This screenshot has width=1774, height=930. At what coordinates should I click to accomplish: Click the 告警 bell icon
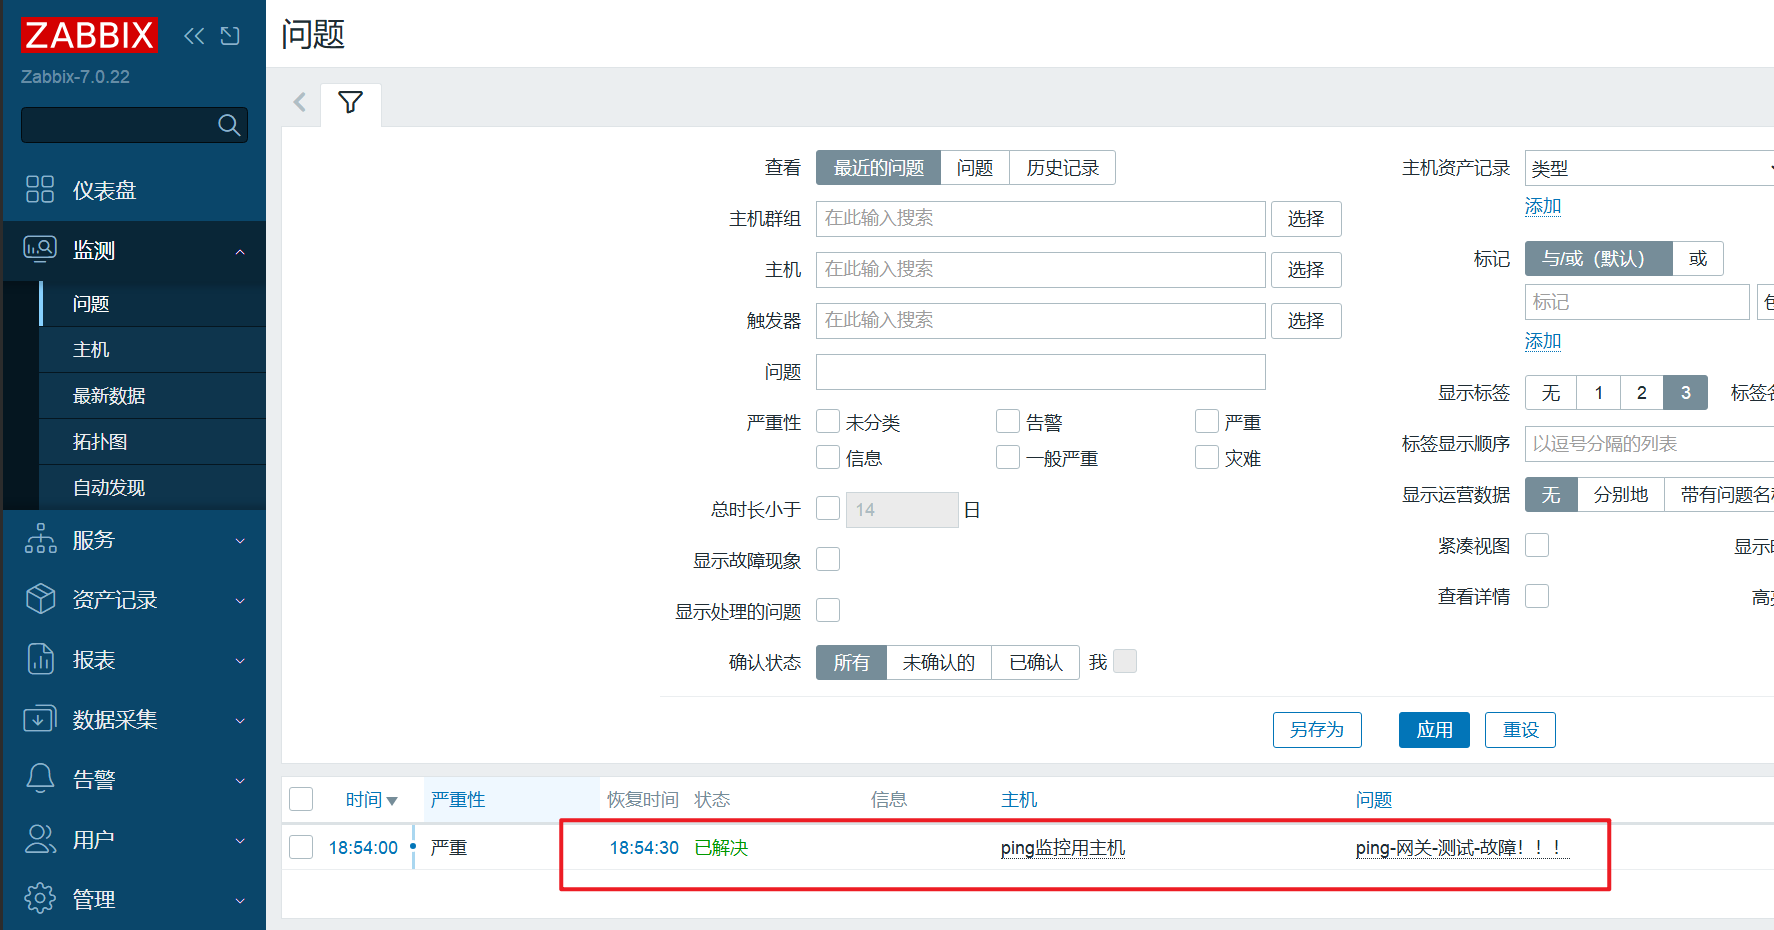[x=40, y=779]
